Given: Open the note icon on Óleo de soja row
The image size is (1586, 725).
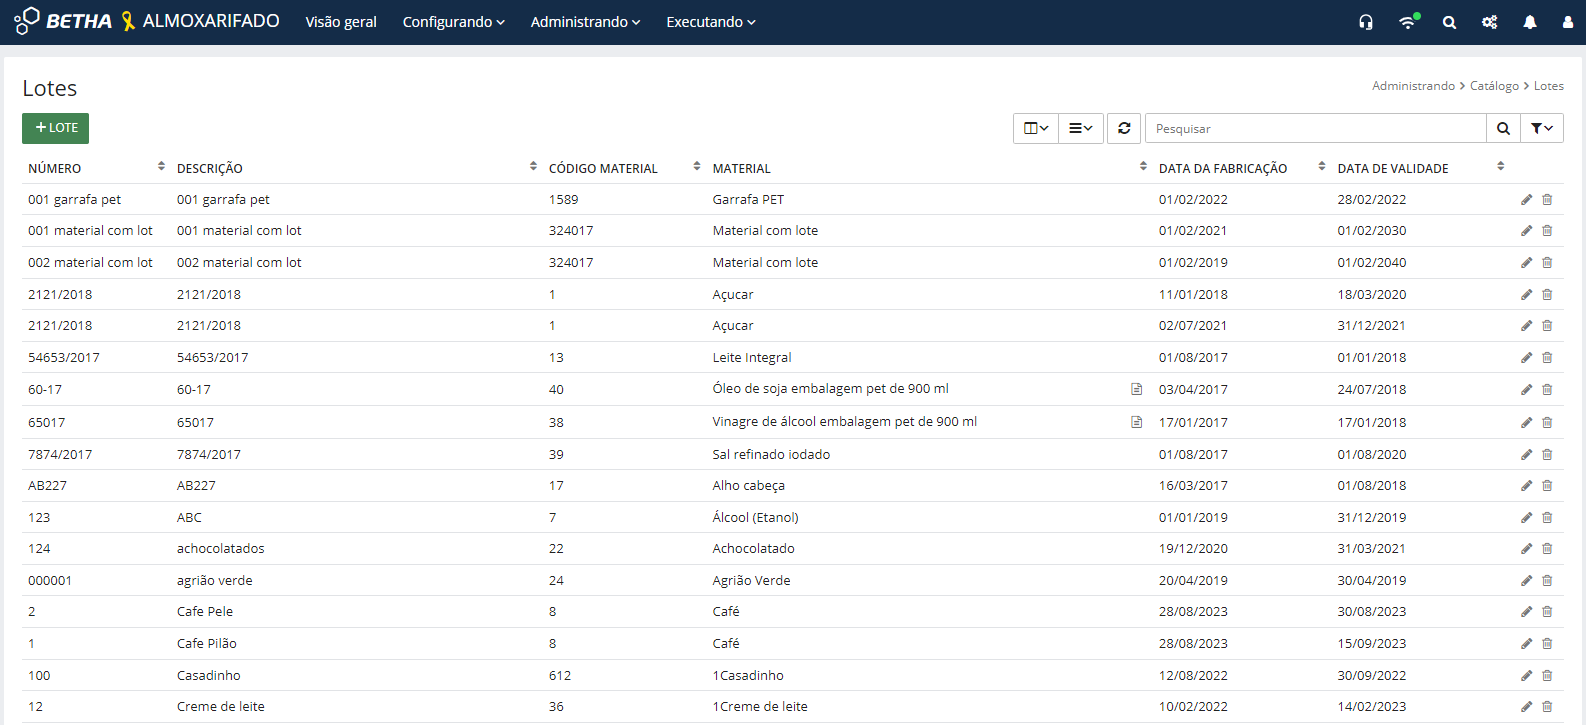Looking at the screenshot, I should (x=1137, y=389).
